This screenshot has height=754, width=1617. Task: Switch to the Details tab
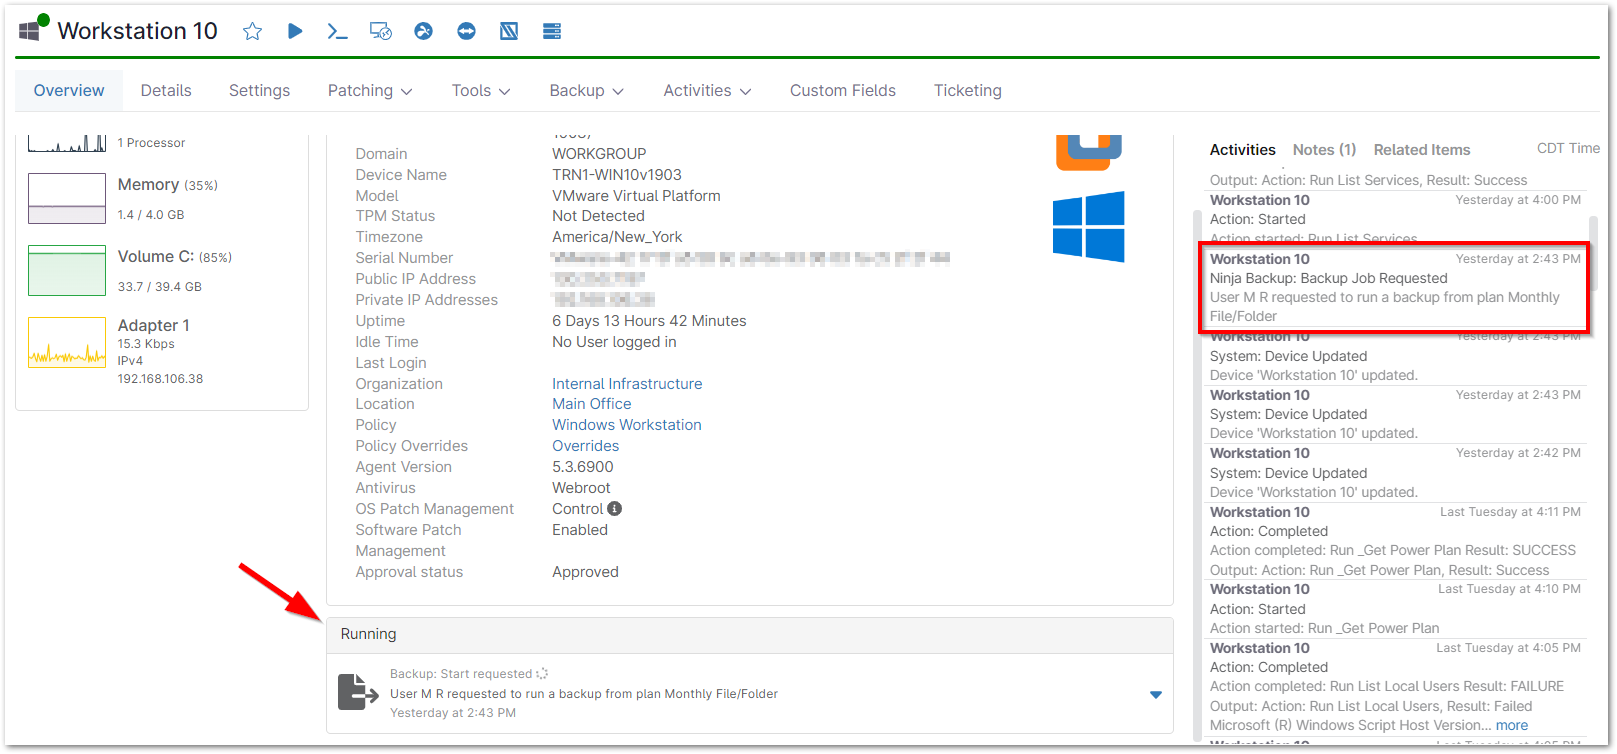point(166,91)
